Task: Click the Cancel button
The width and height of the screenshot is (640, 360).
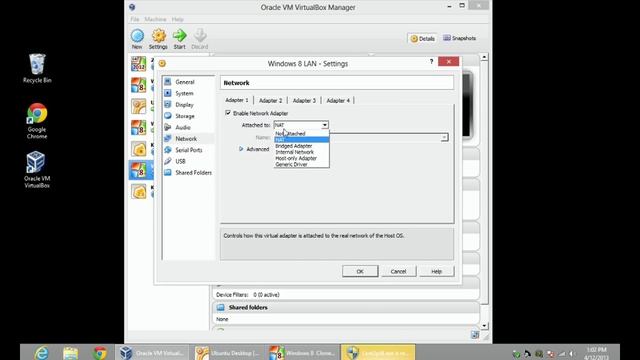Action: [398, 271]
